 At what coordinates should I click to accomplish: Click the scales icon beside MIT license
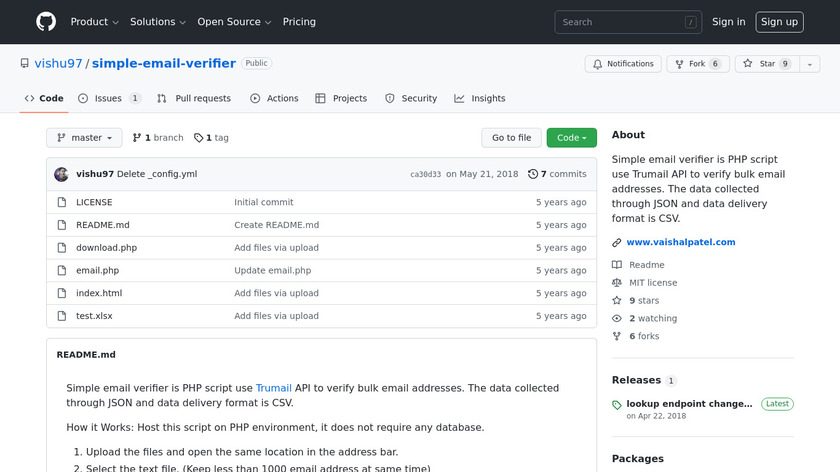[617, 282]
